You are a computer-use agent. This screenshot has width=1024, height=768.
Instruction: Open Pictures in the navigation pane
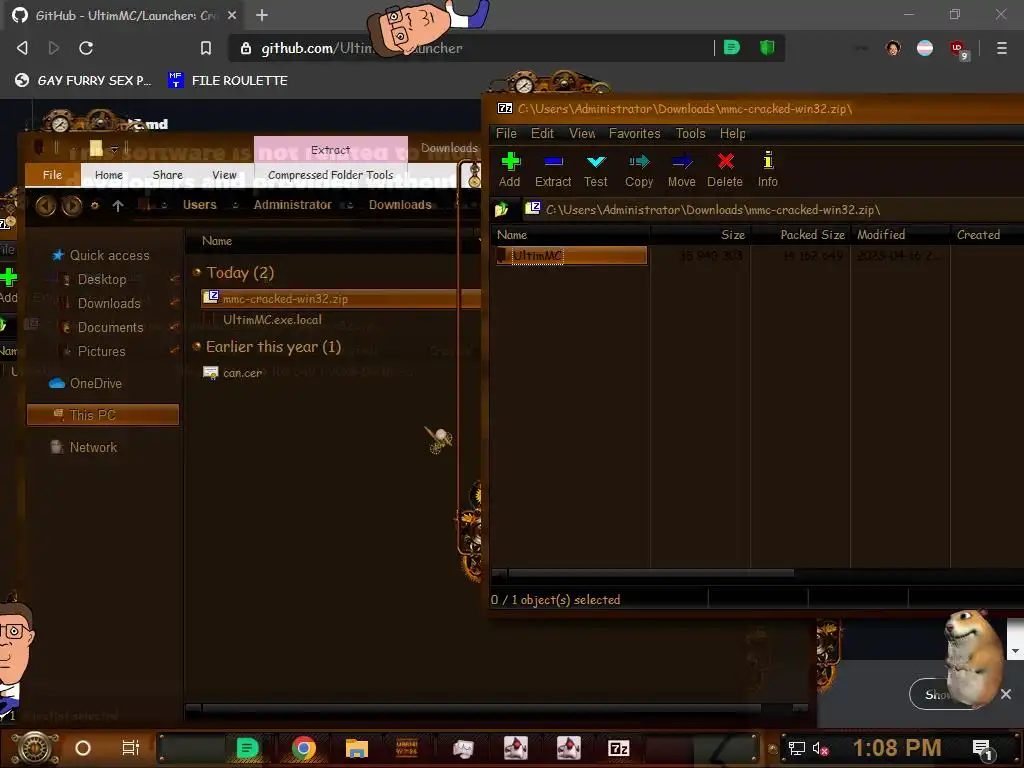pyautogui.click(x=101, y=351)
